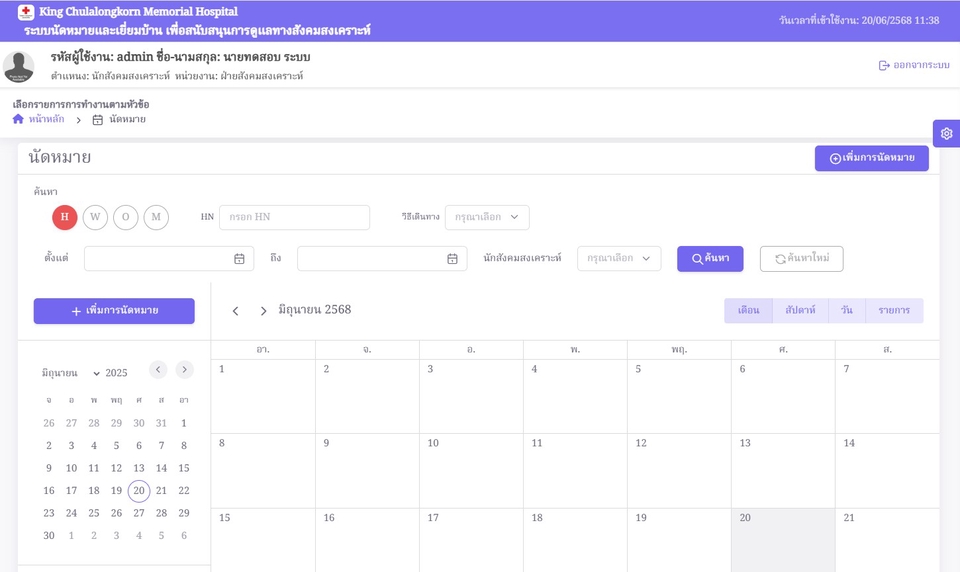
Task: Select the W filter circle
Action: [95, 217]
